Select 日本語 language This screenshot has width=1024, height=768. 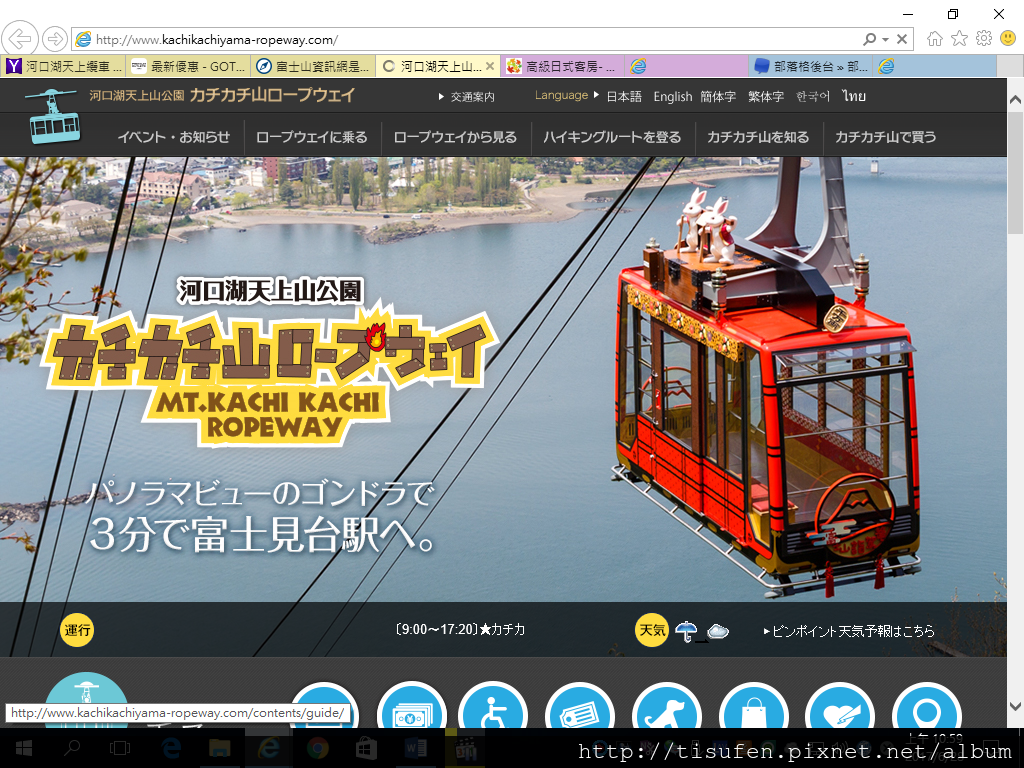coord(624,97)
